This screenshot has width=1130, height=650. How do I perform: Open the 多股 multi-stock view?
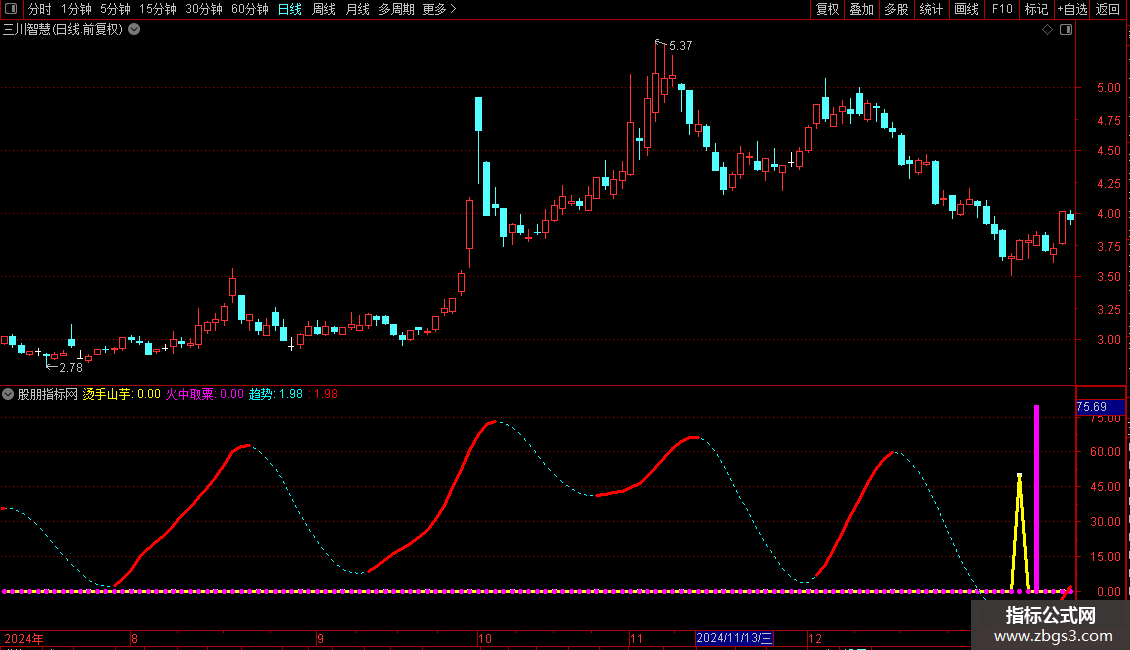[x=896, y=9]
